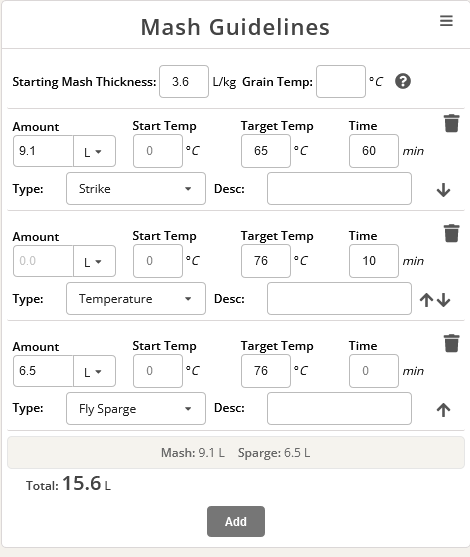Image resolution: width=470 pixels, height=557 pixels.
Task: Open the Strike type dropdown
Action: (136, 189)
